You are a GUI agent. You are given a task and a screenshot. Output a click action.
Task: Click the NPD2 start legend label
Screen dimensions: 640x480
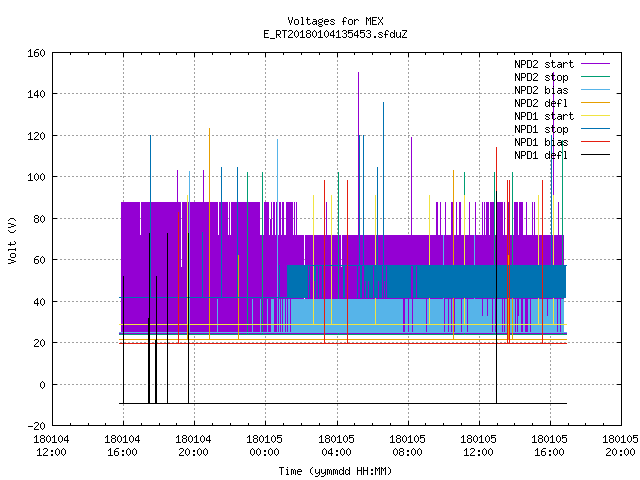pos(544,64)
